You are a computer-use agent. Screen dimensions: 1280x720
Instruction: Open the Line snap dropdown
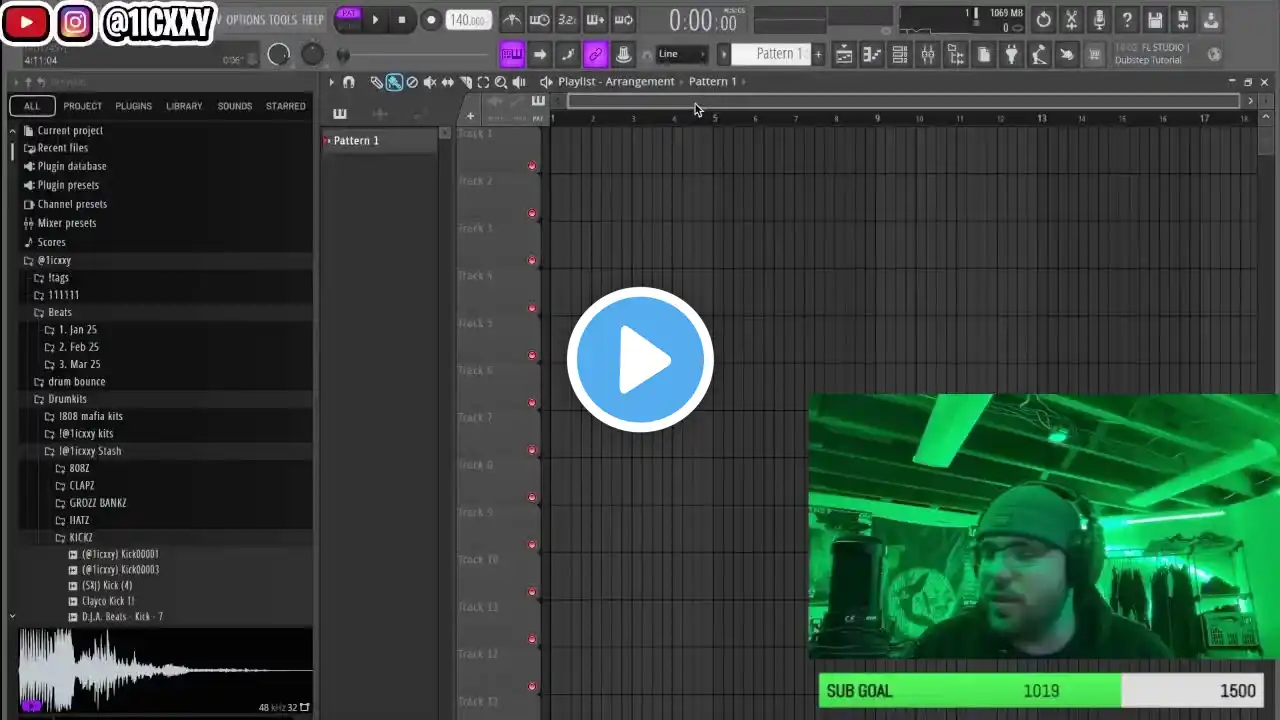pyautogui.click(x=682, y=54)
